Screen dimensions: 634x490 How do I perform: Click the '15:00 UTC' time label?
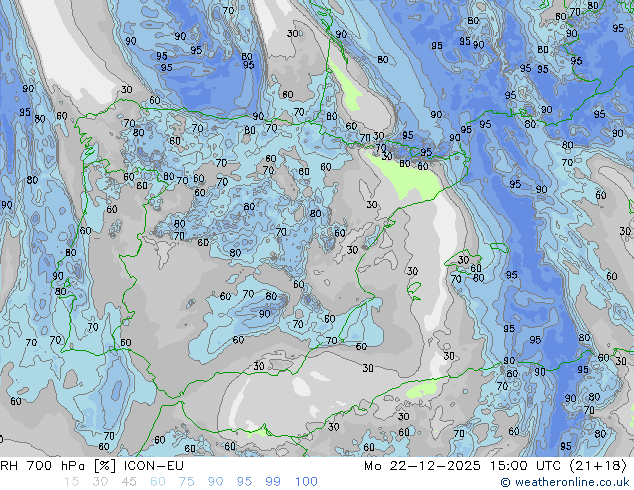point(525,466)
